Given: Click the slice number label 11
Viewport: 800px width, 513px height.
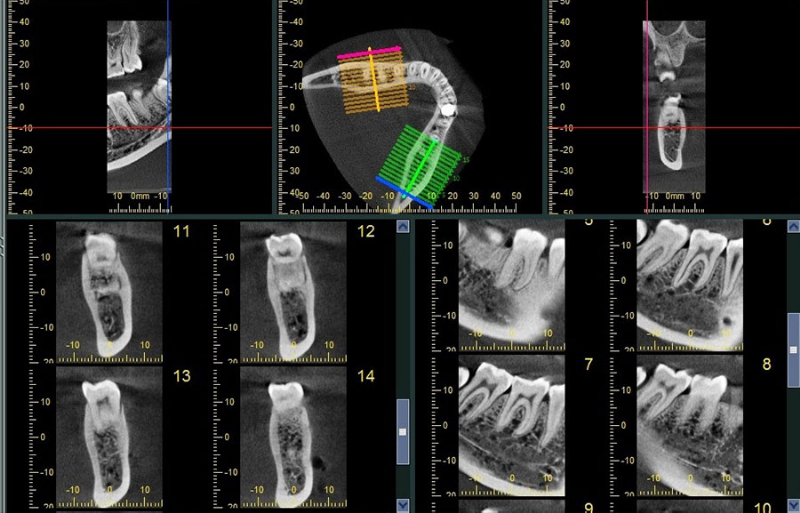Looking at the screenshot, I should pos(182,232).
